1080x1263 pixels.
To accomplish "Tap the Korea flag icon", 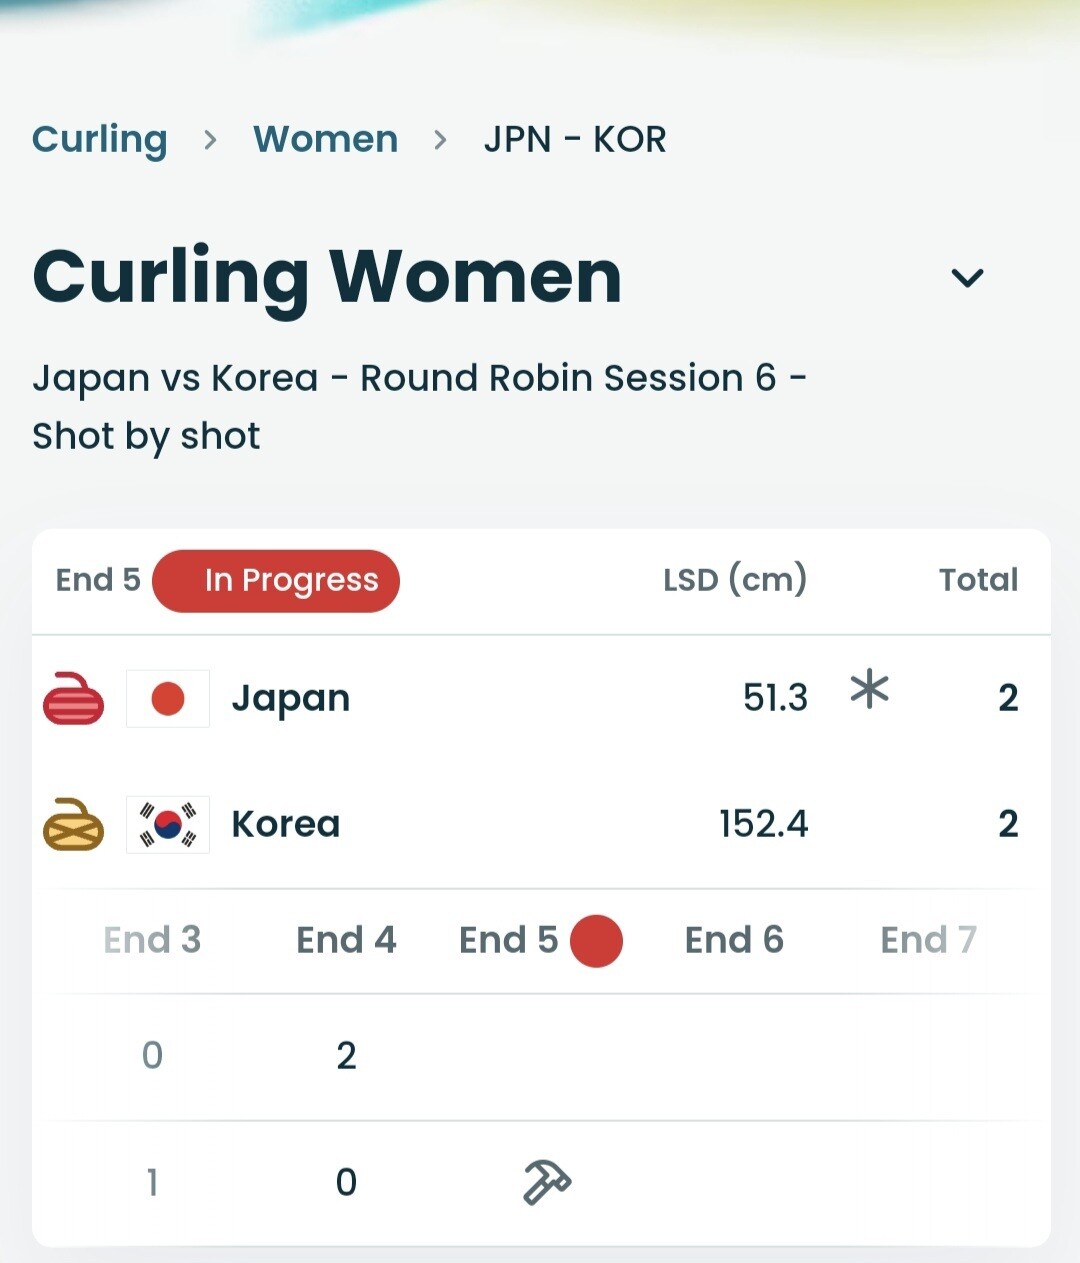I will 168,824.
